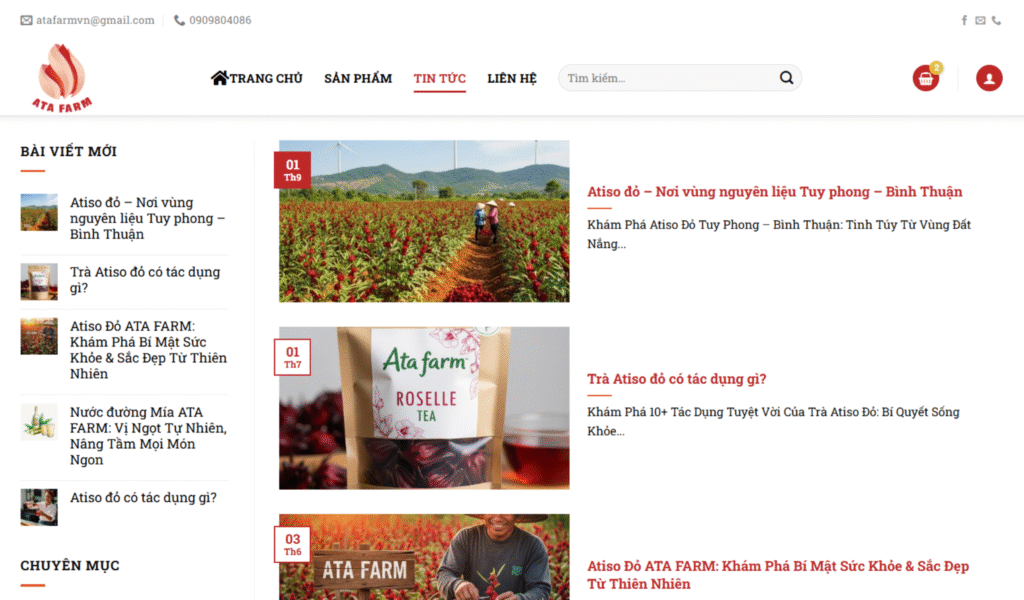Open article title "Trà Atiso đỏ có tác dụng gì?"
The image size is (1024, 600).
676,379
